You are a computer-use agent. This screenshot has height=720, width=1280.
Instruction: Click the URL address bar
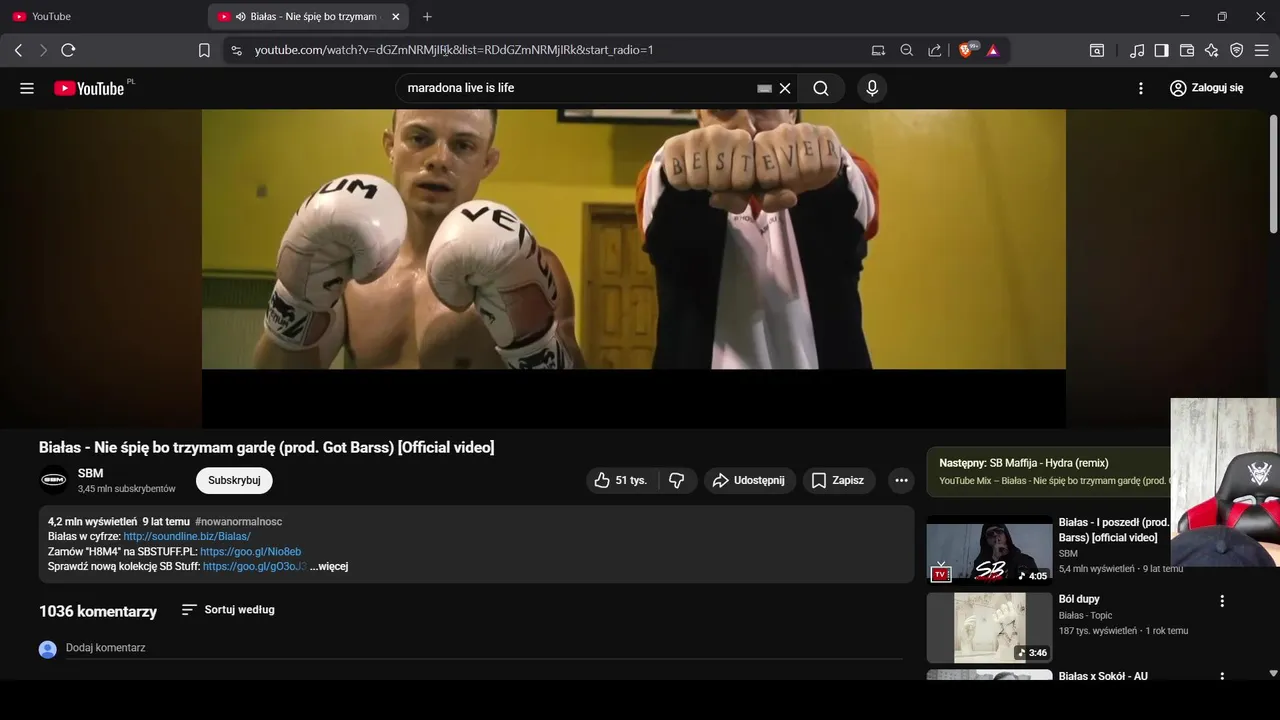[454, 50]
